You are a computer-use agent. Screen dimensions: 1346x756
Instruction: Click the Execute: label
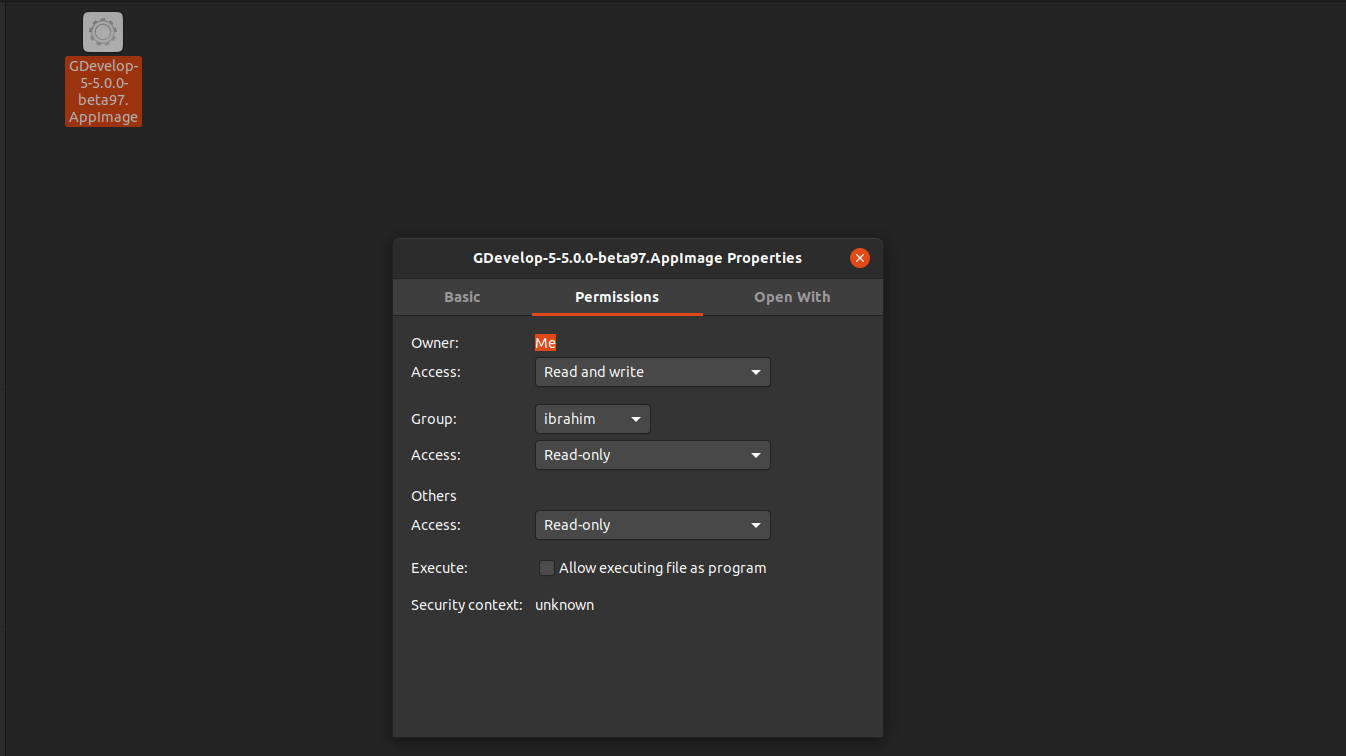(x=439, y=568)
